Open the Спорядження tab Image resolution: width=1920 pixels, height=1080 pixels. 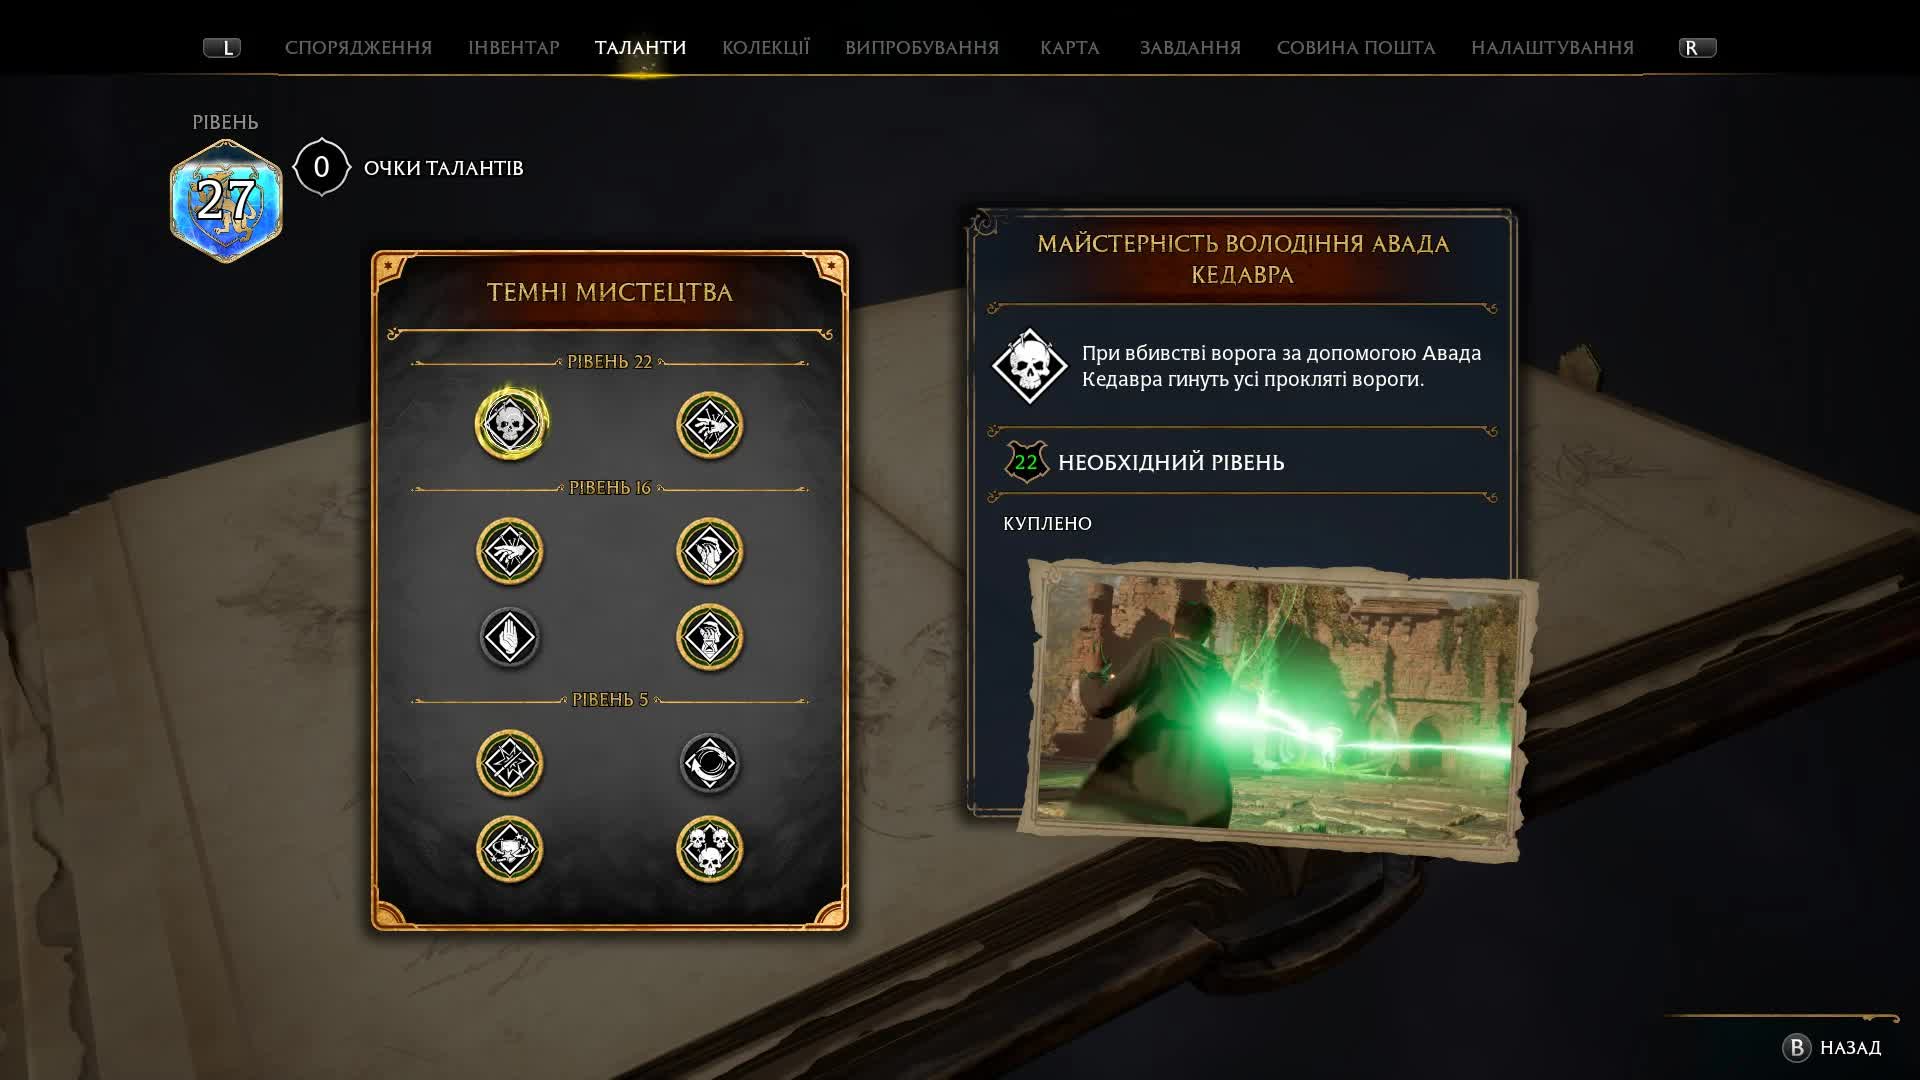(x=358, y=48)
